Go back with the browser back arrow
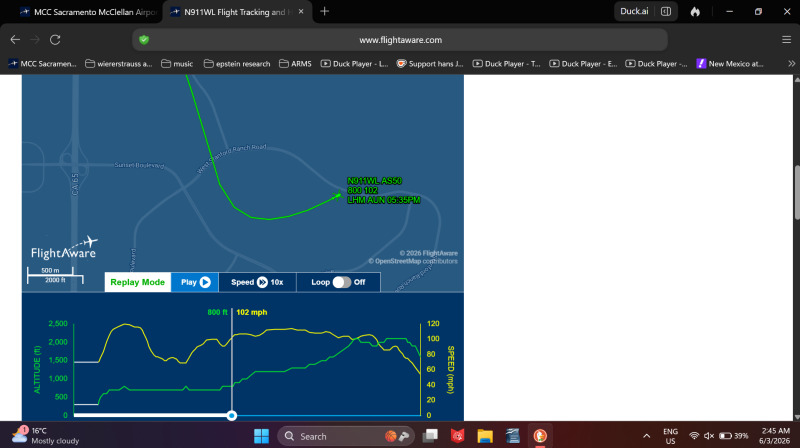This screenshot has height=448, width=800. [15, 40]
